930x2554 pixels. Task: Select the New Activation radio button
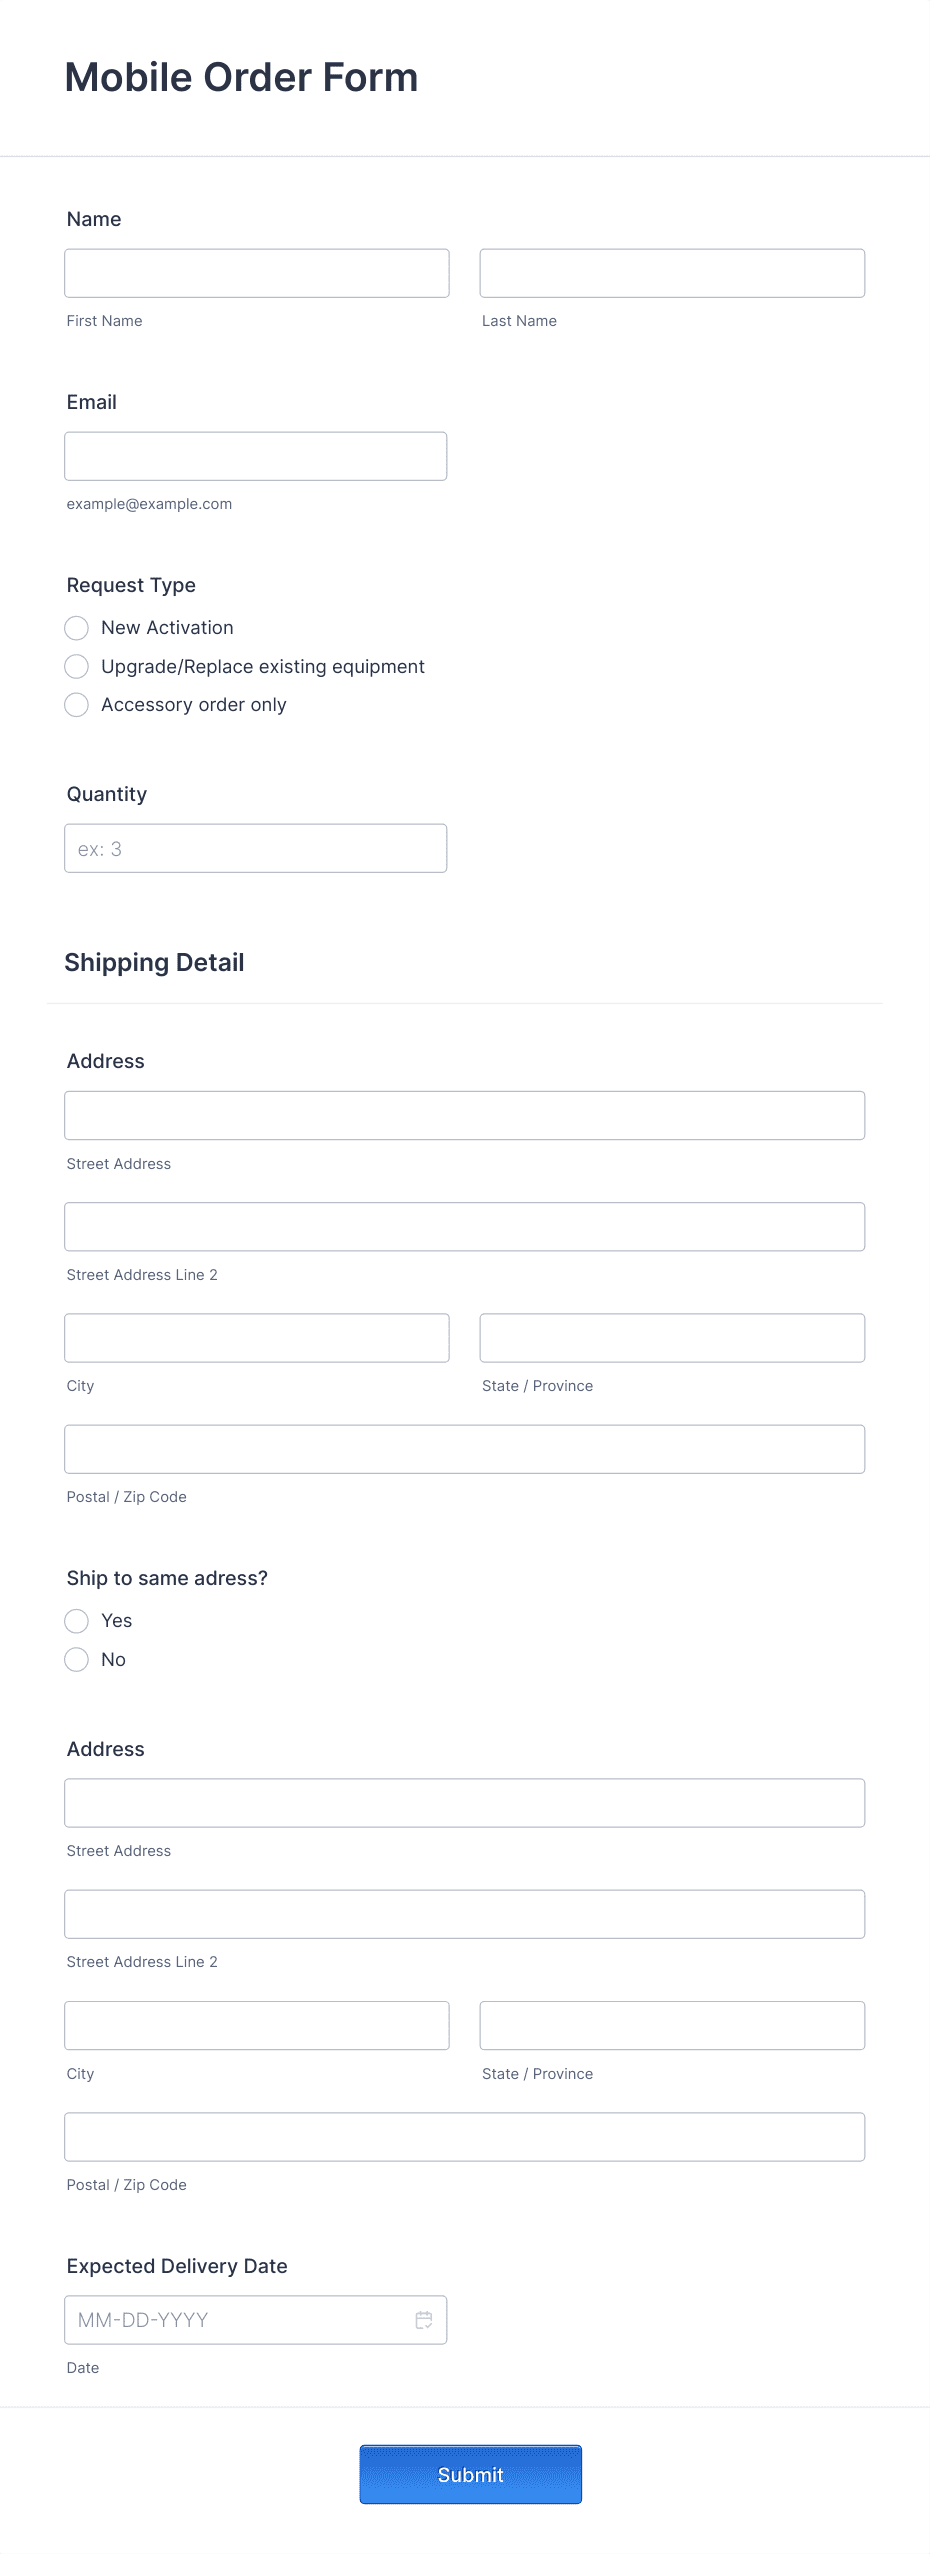tap(77, 628)
